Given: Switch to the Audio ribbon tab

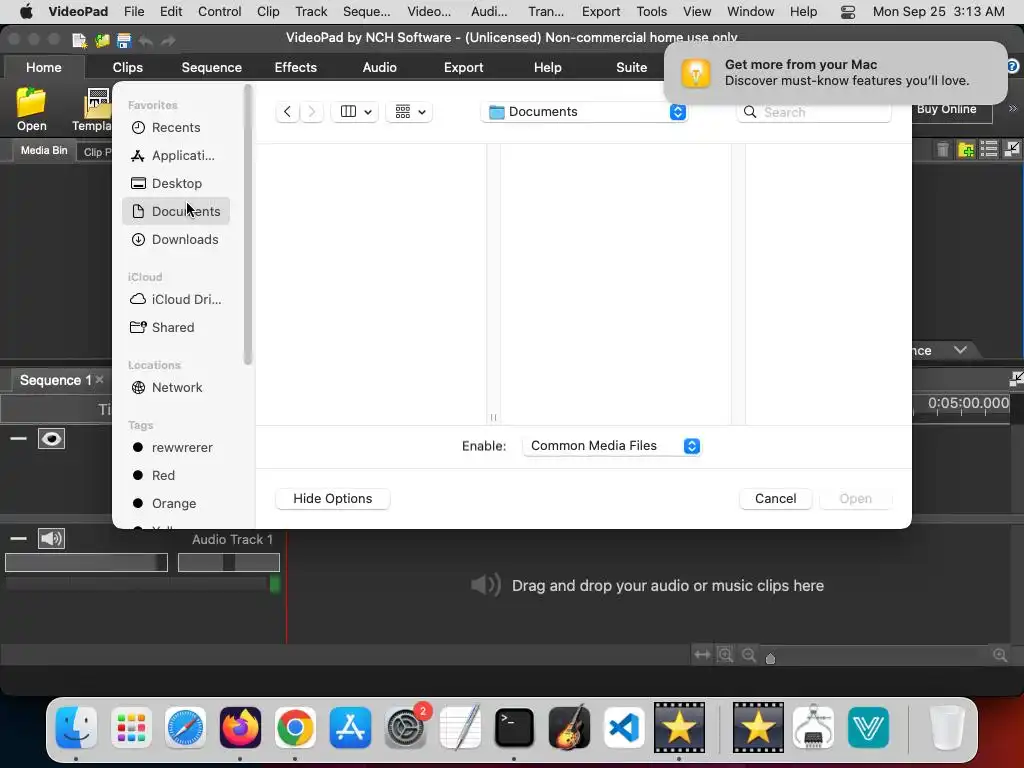Looking at the screenshot, I should point(379,67).
